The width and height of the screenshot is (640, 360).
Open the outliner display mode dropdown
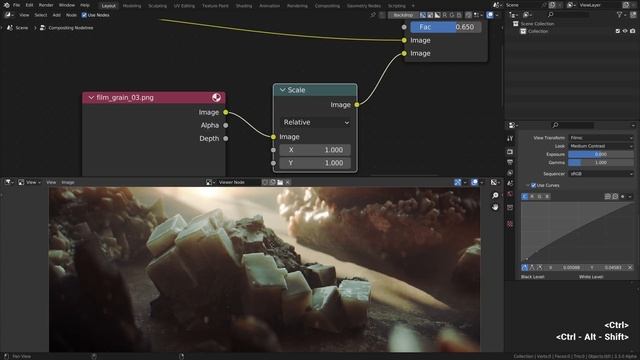pos(527,15)
